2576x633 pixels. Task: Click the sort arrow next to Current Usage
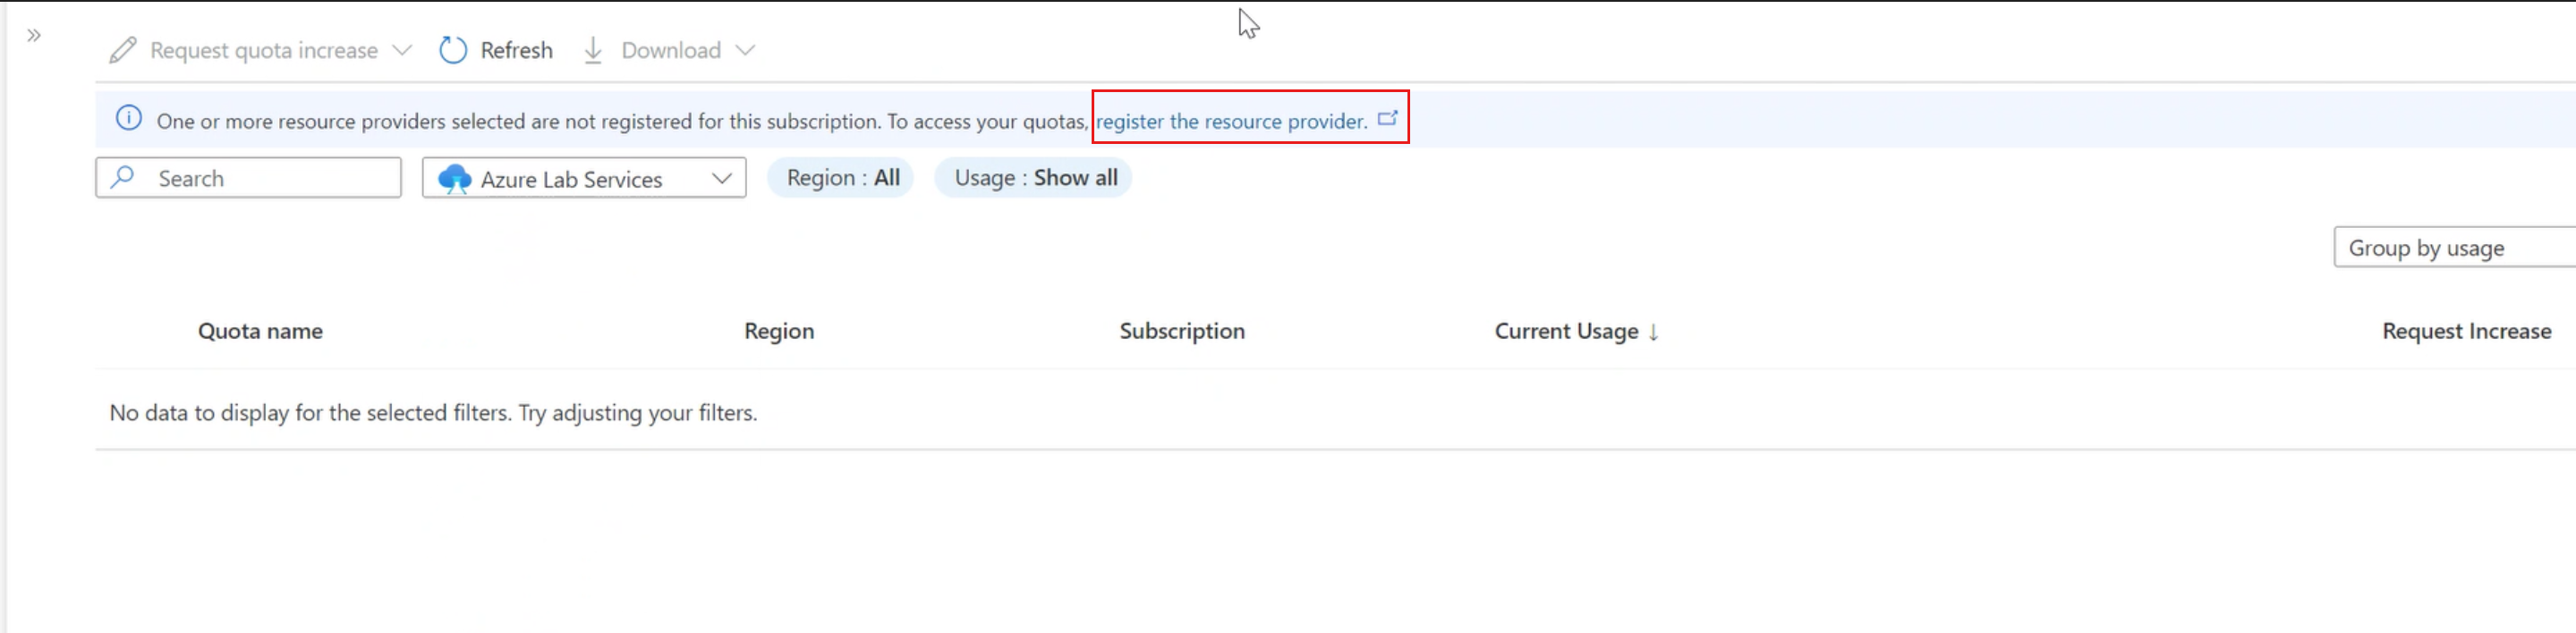pos(1653,332)
